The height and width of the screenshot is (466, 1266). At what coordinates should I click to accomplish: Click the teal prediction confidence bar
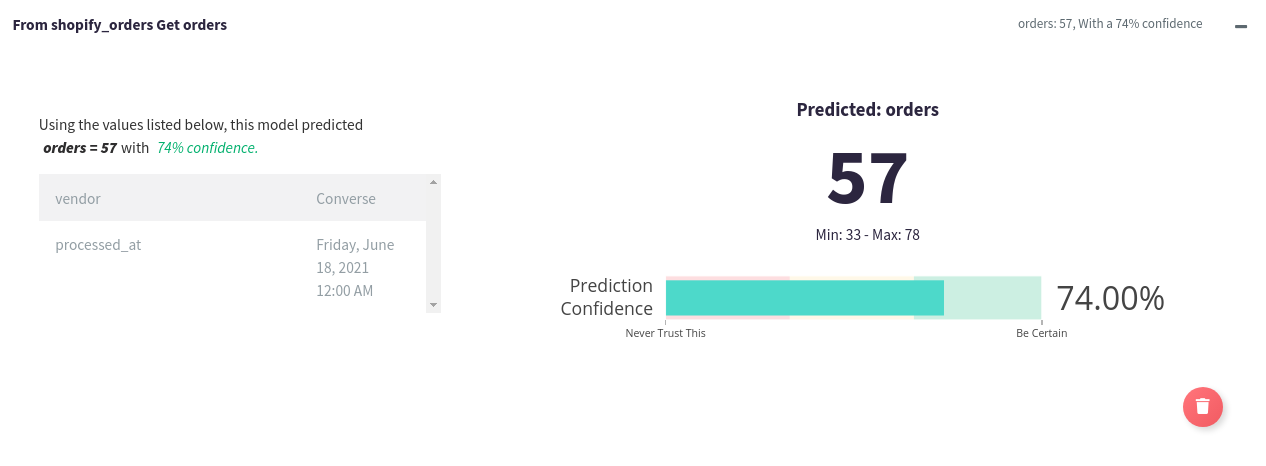point(804,298)
